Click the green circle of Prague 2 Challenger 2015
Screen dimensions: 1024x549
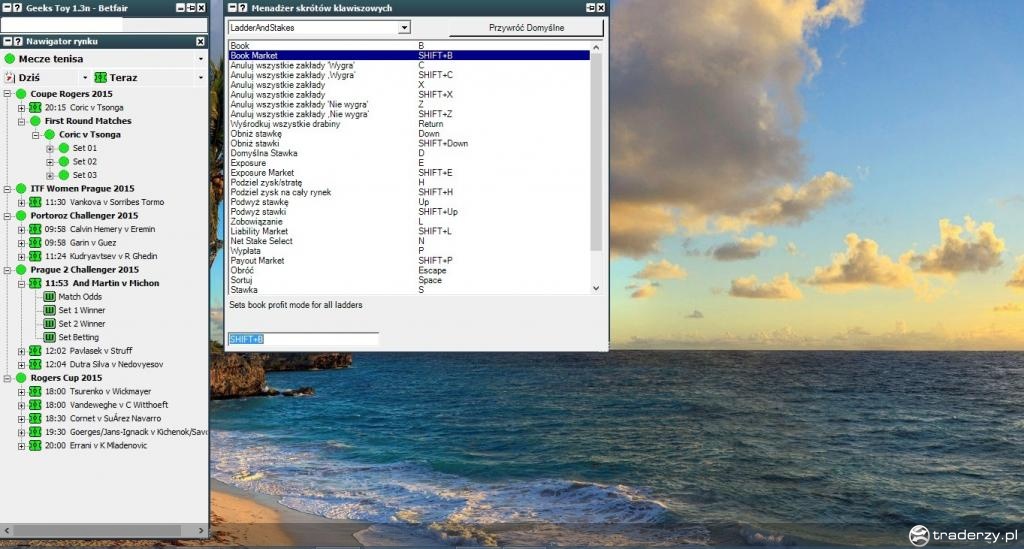(x=22, y=270)
